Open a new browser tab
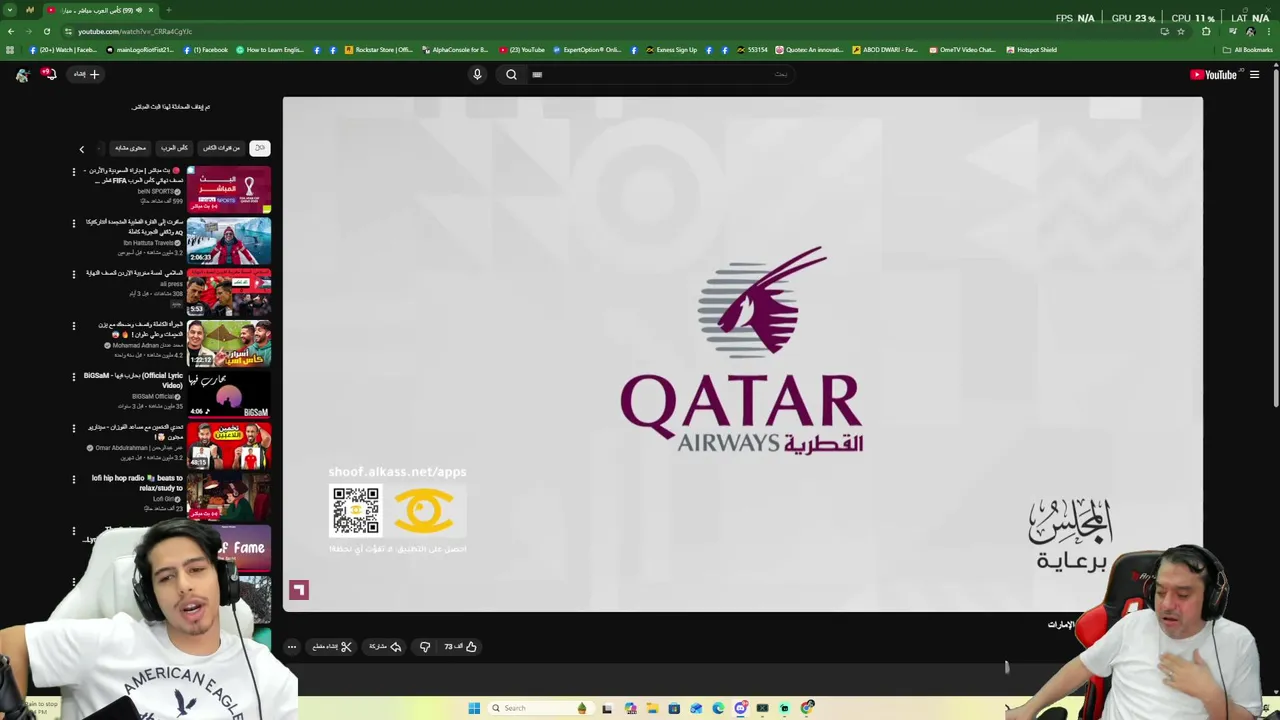The width and height of the screenshot is (1280, 720). [x=168, y=10]
